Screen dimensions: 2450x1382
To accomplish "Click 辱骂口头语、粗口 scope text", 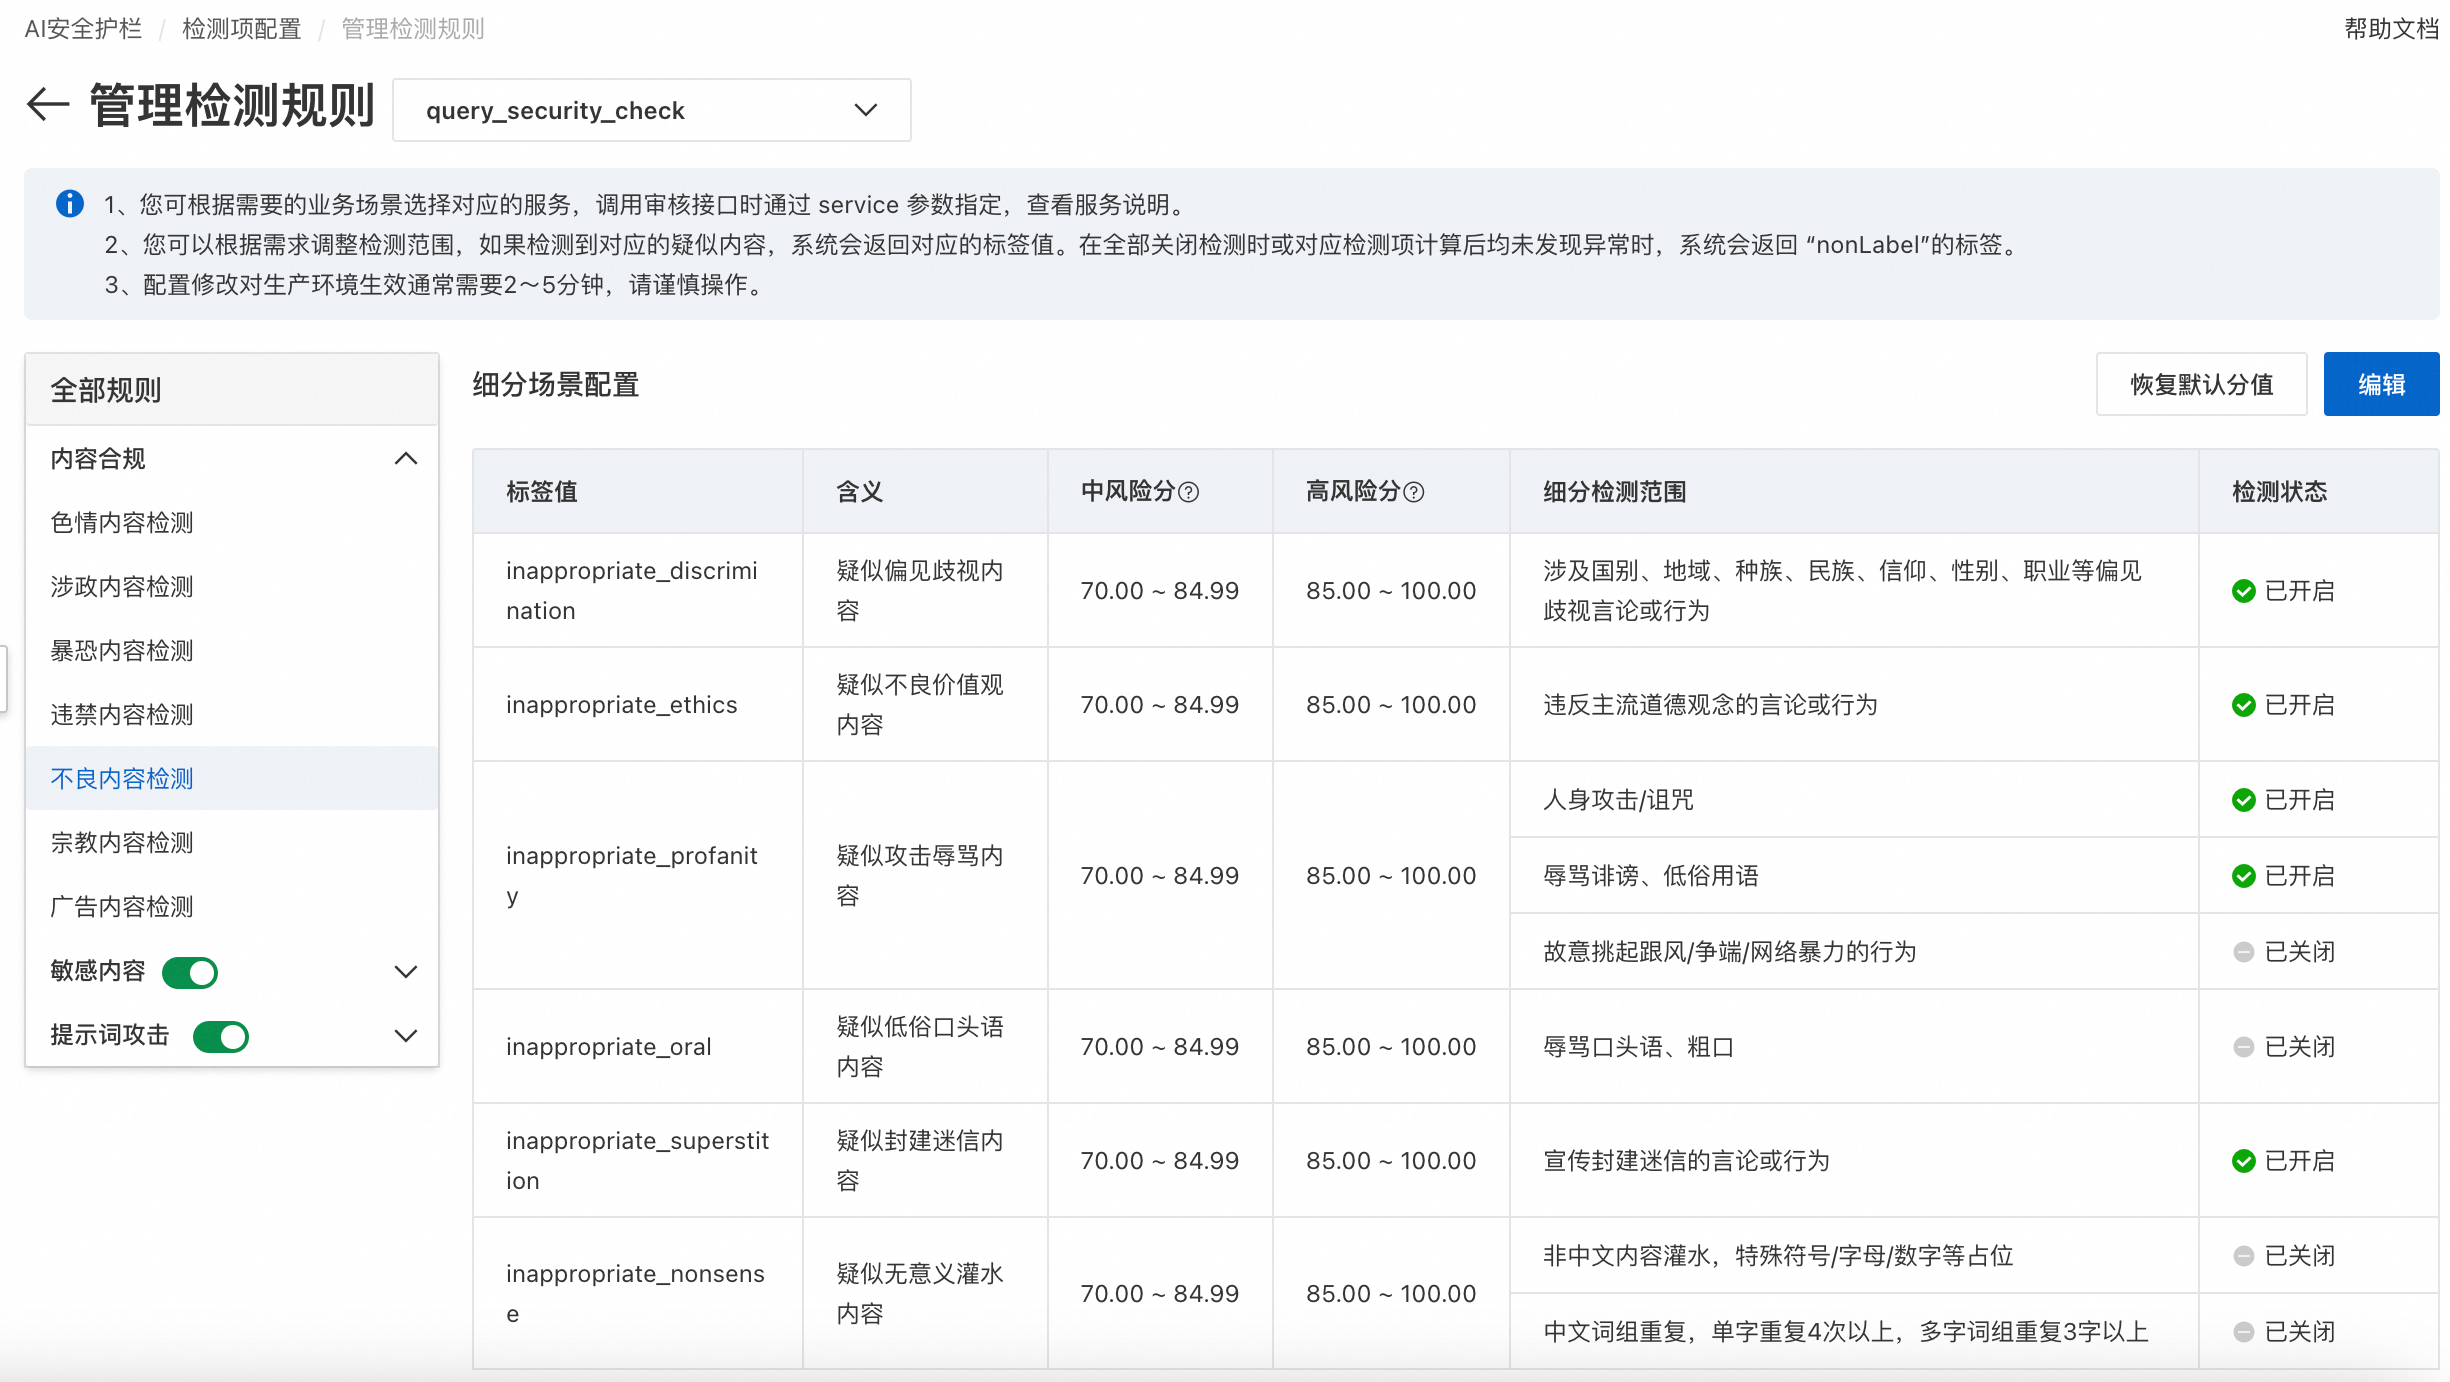I will click(x=1638, y=1047).
